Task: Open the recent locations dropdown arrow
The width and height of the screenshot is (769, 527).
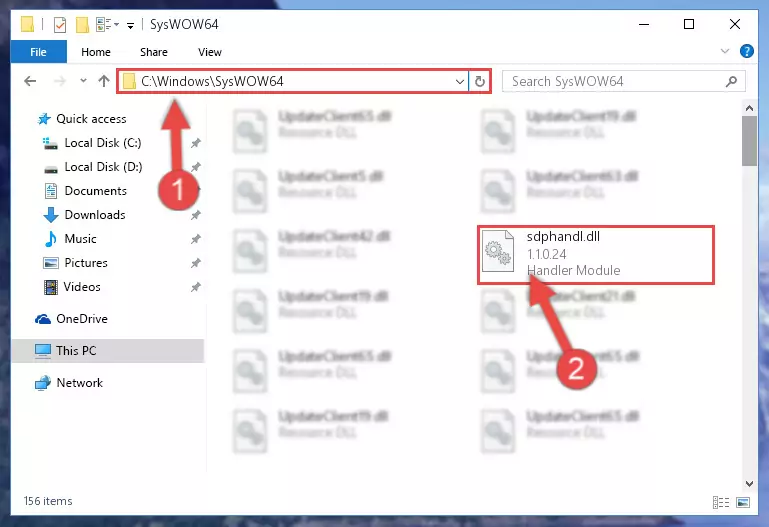Action: [x=83, y=81]
